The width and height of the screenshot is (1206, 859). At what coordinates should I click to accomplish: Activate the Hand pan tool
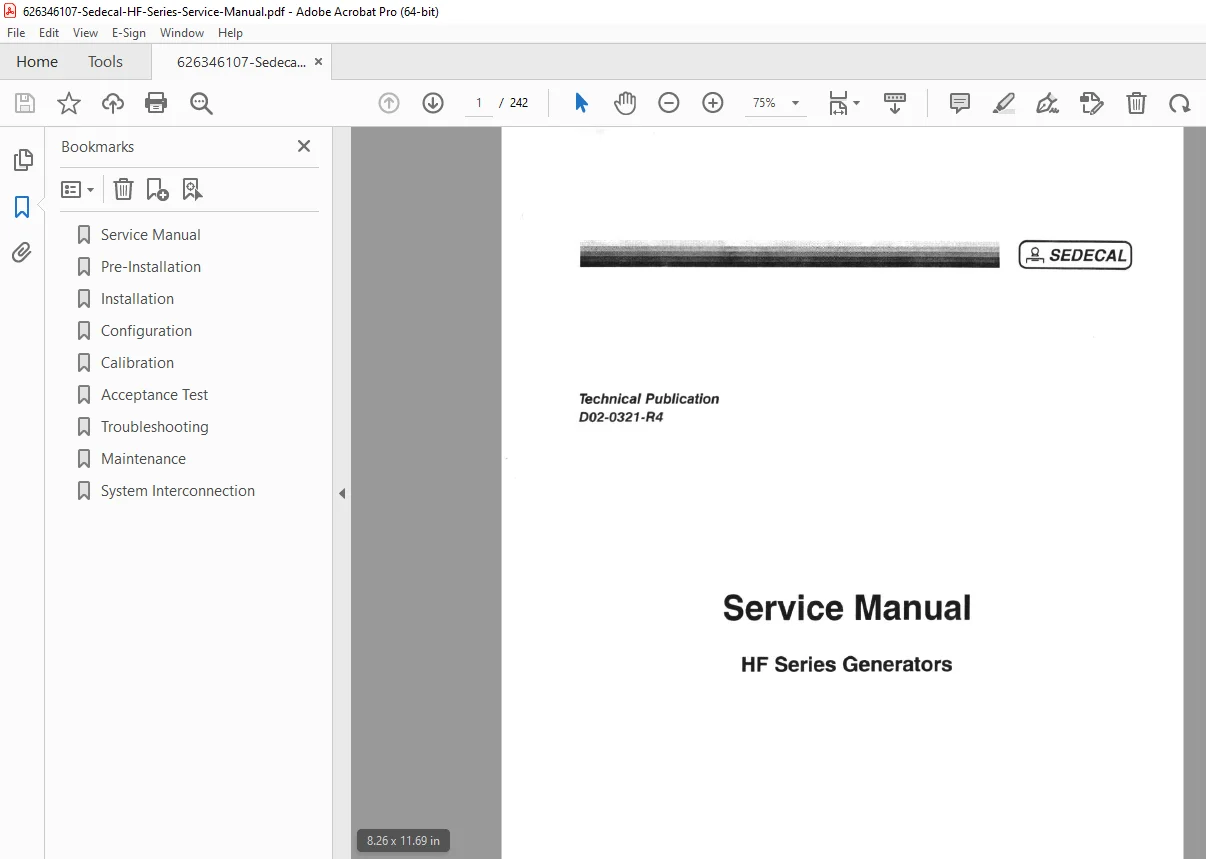click(625, 103)
